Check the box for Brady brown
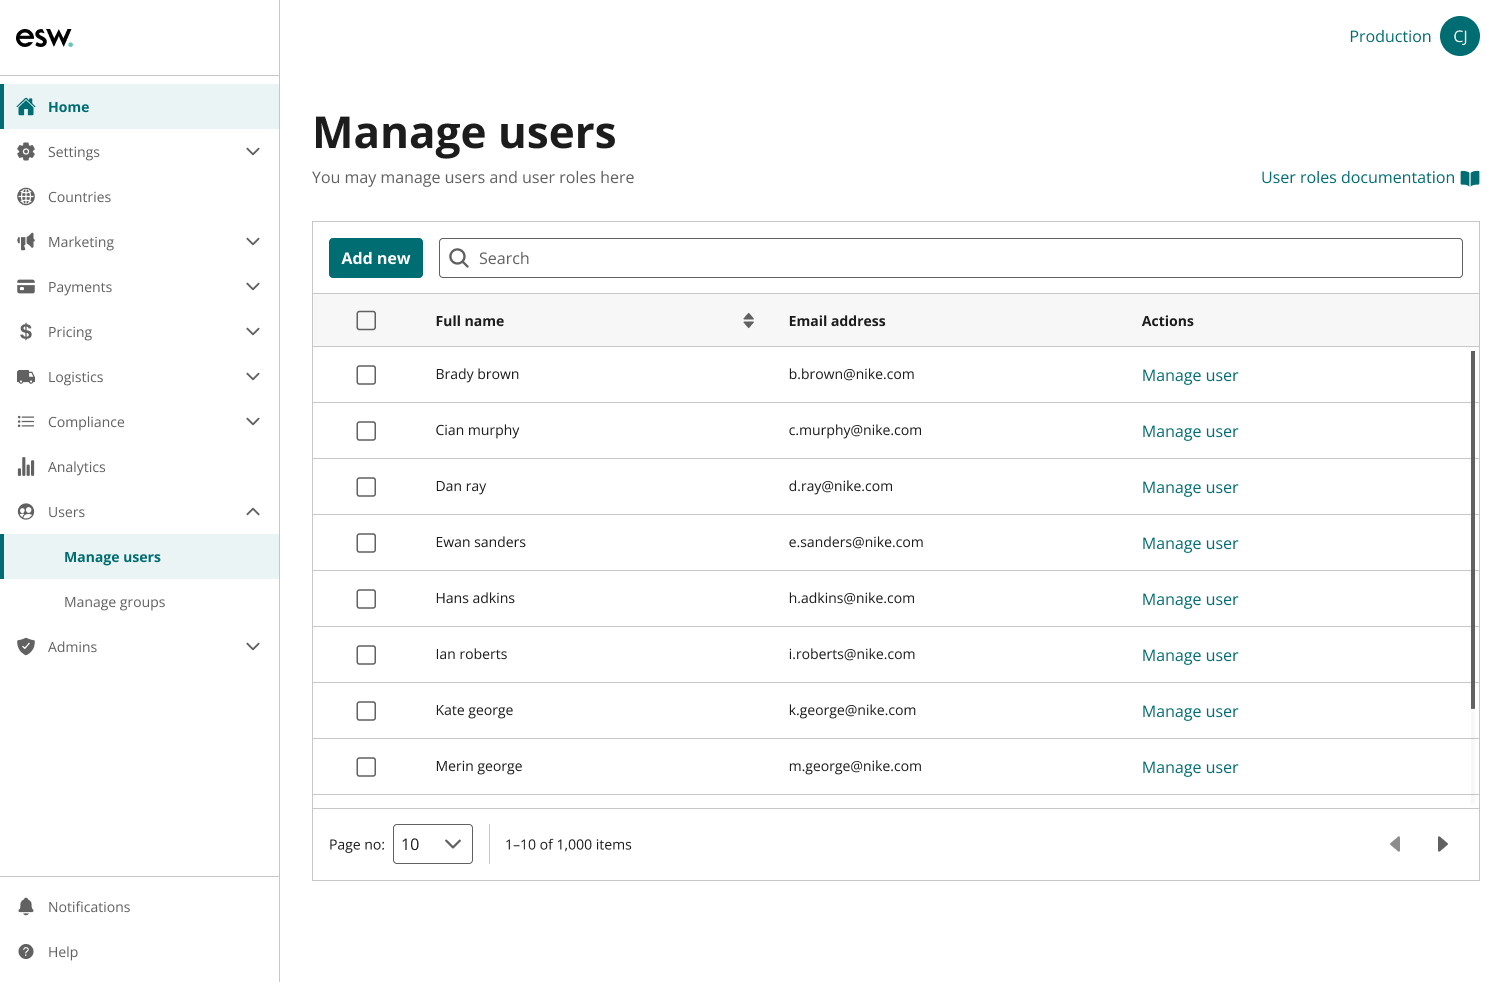This screenshot has width=1512, height=982. click(366, 375)
